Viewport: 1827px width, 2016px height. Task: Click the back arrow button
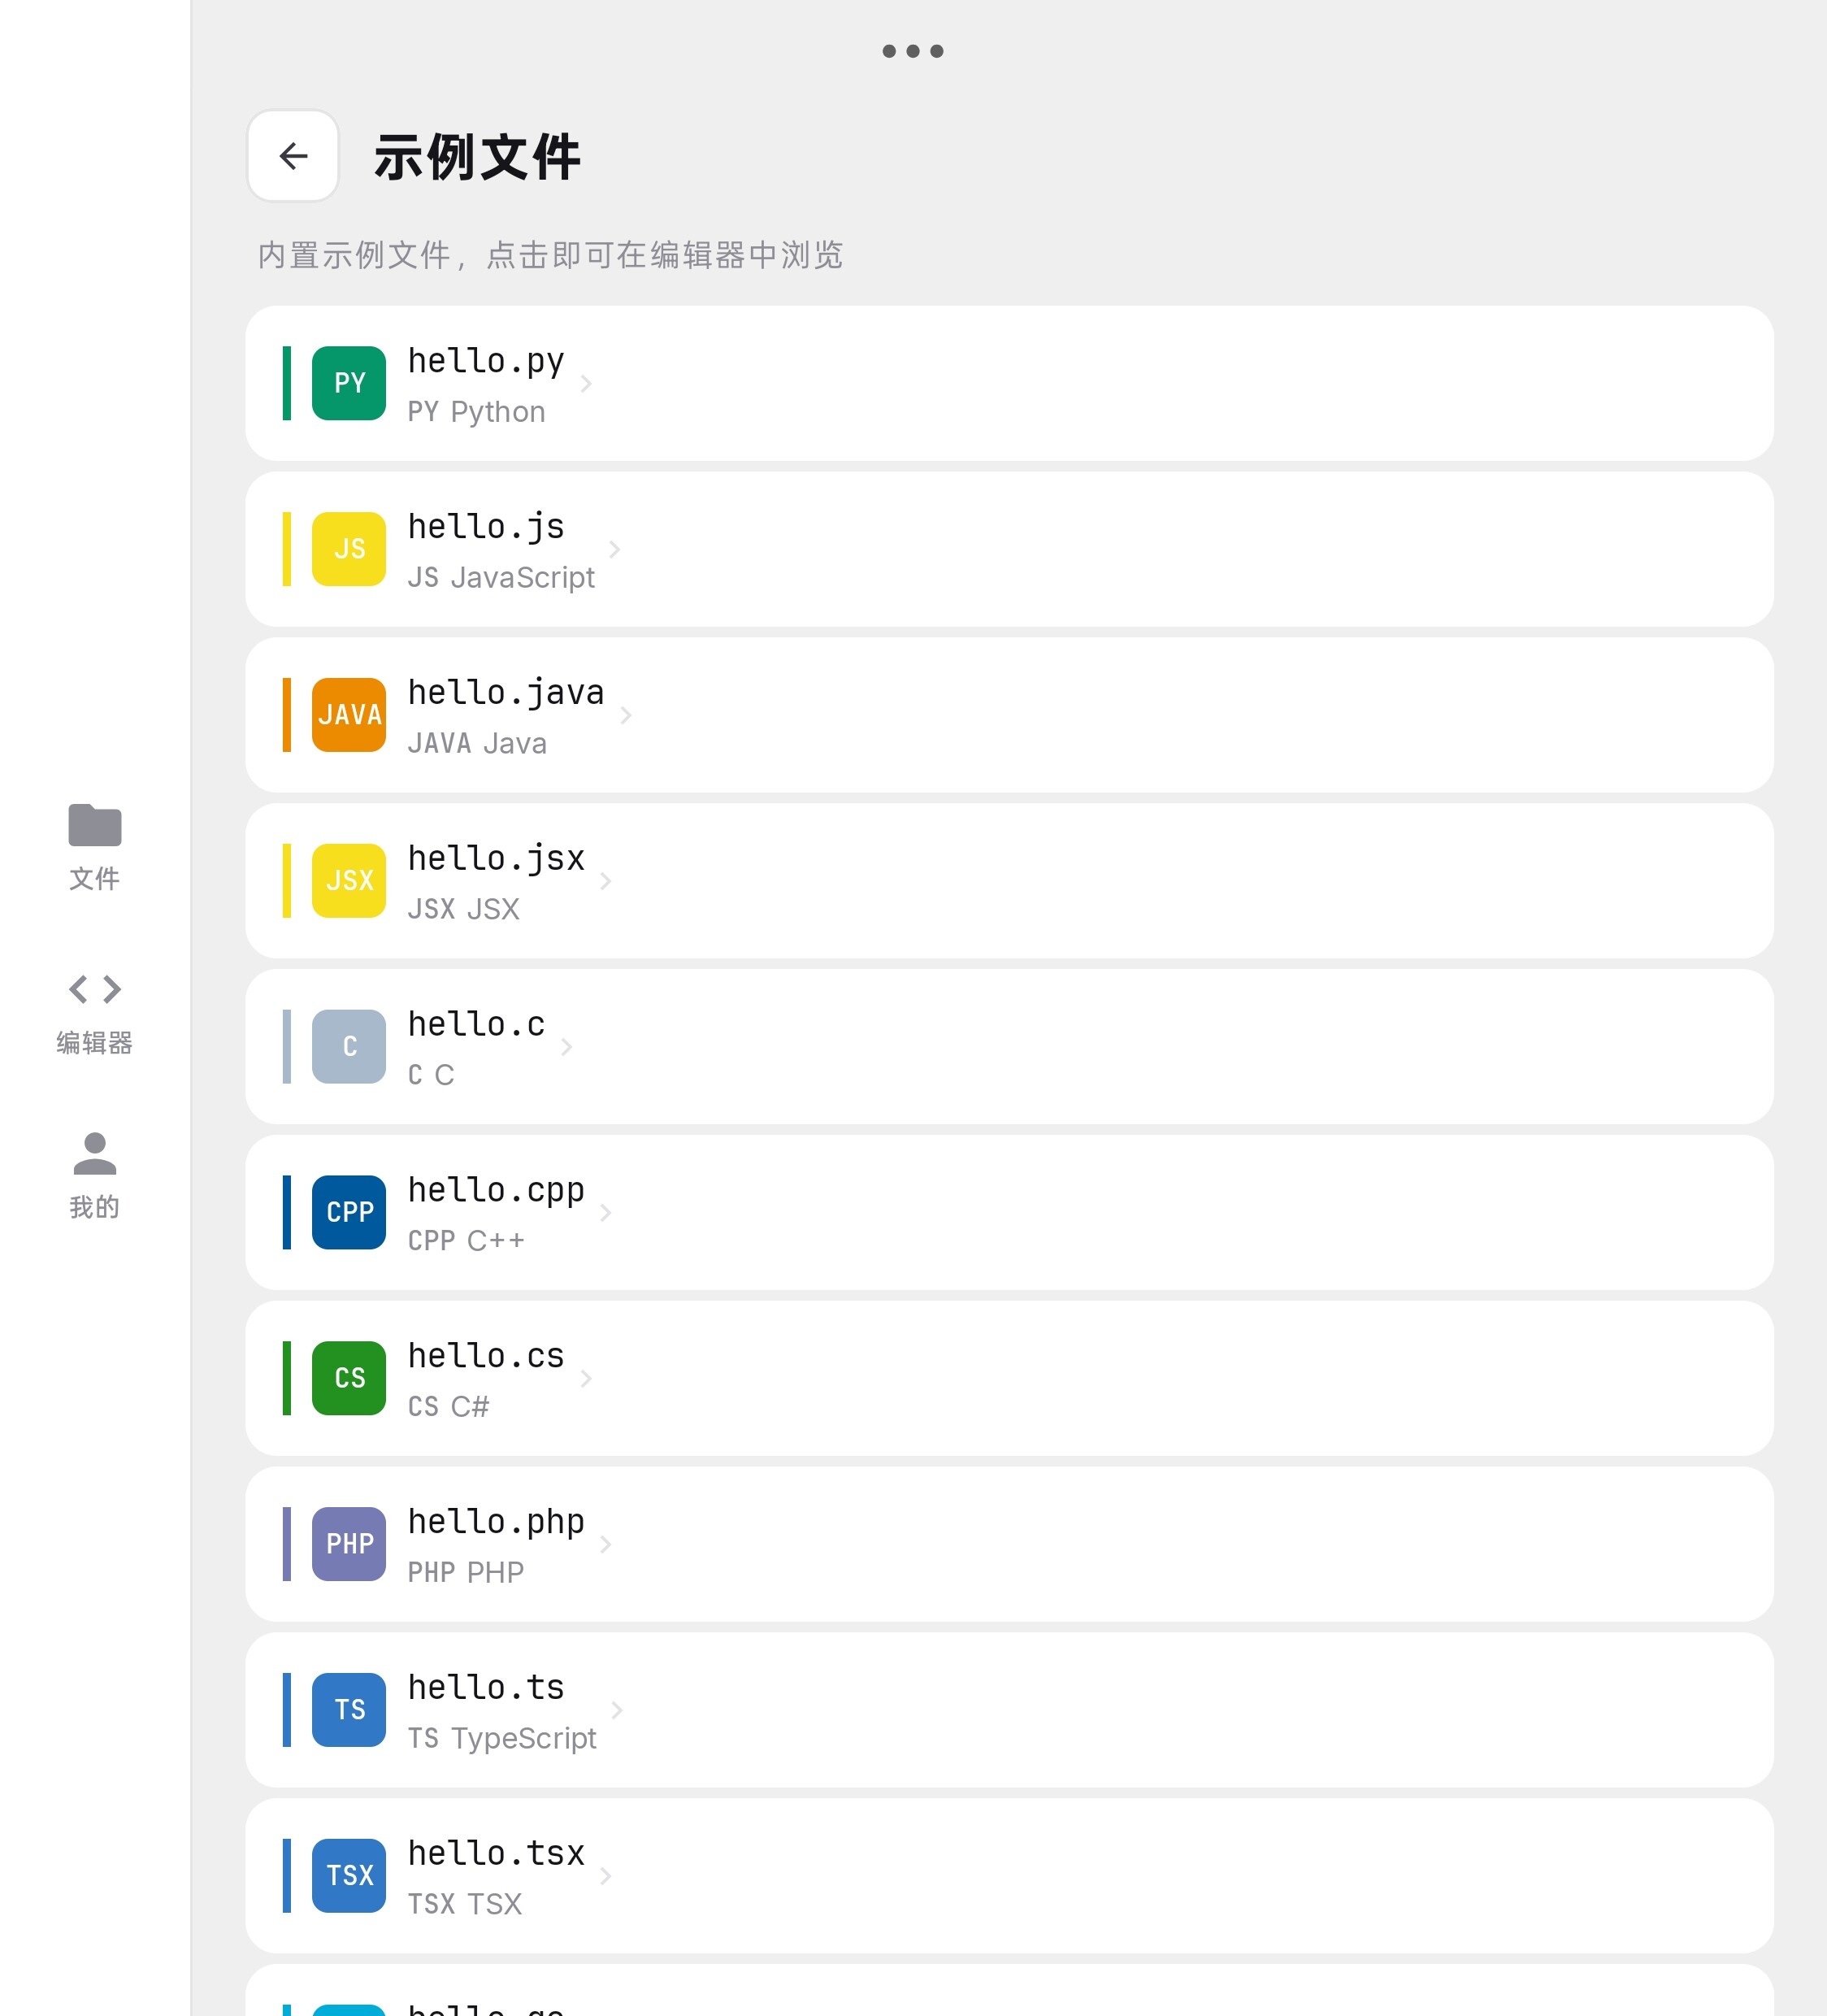pos(293,156)
